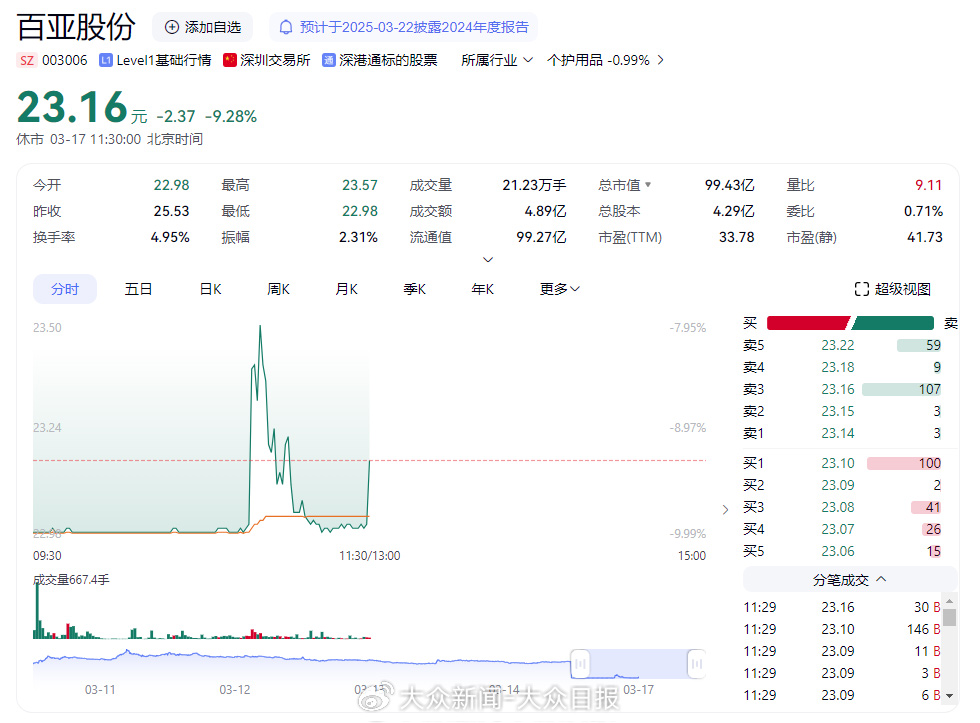The image size is (980, 723).
Task: Click the 买2 price 23.09 row
Action: tap(842, 485)
